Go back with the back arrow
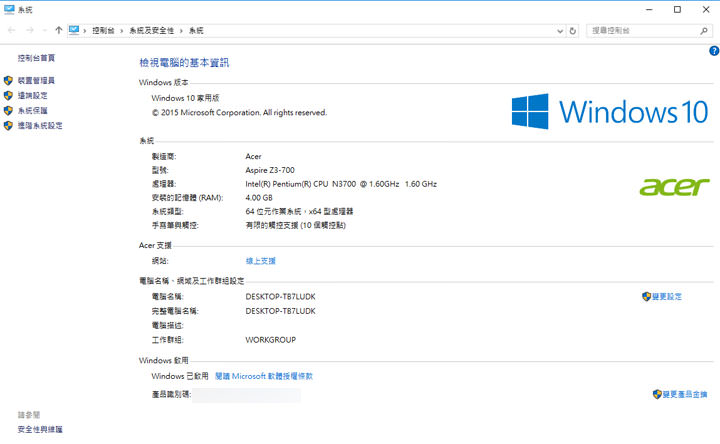This screenshot has height=444, width=720. coord(12,30)
